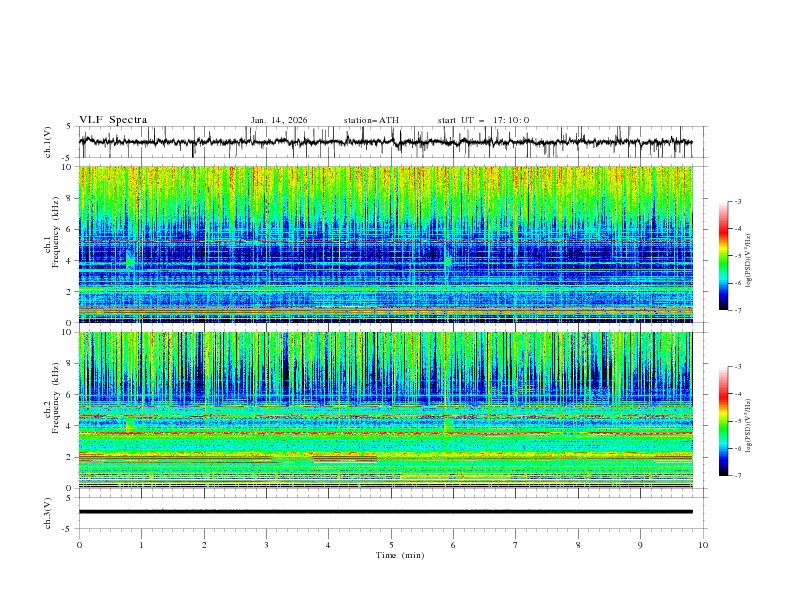Screen dimensions: 792x612
Task: Click the "station=ATH" label
Action: coord(371,120)
